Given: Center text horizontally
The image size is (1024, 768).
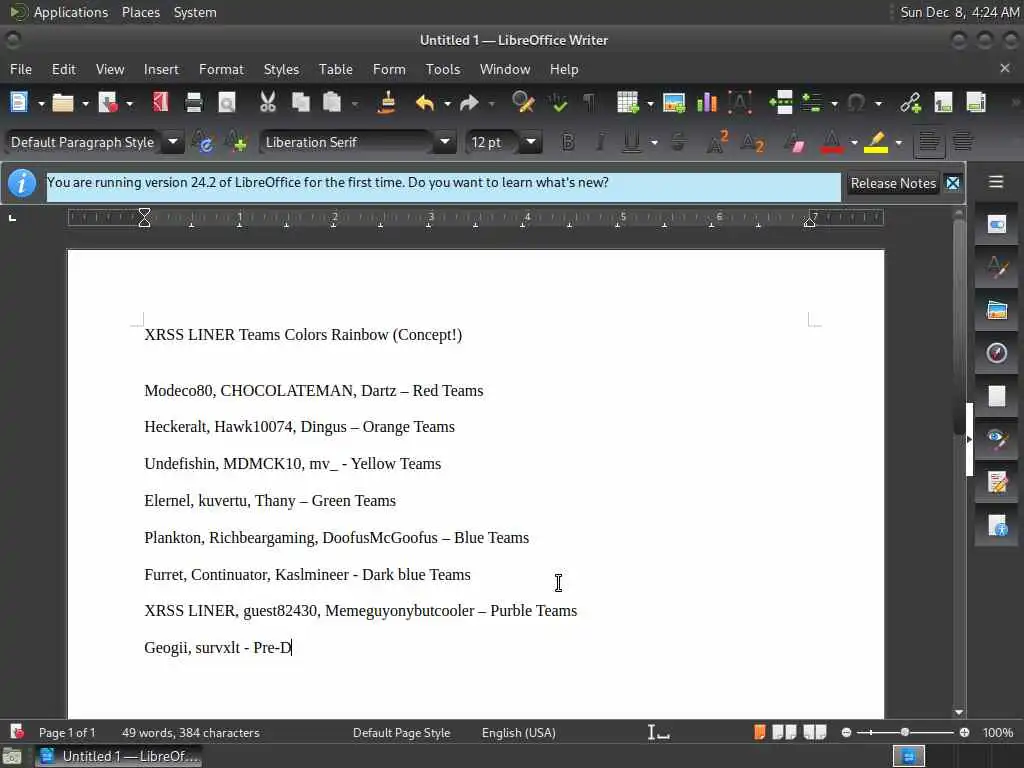Looking at the screenshot, I should pos(963,142).
